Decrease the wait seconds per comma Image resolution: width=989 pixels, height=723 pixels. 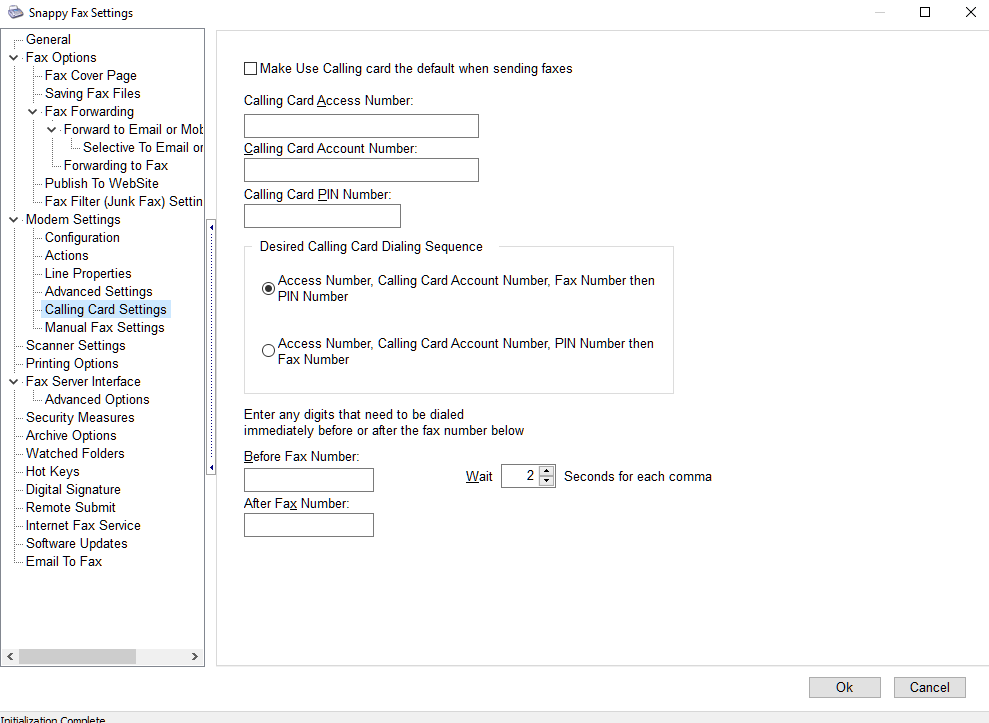click(546, 481)
